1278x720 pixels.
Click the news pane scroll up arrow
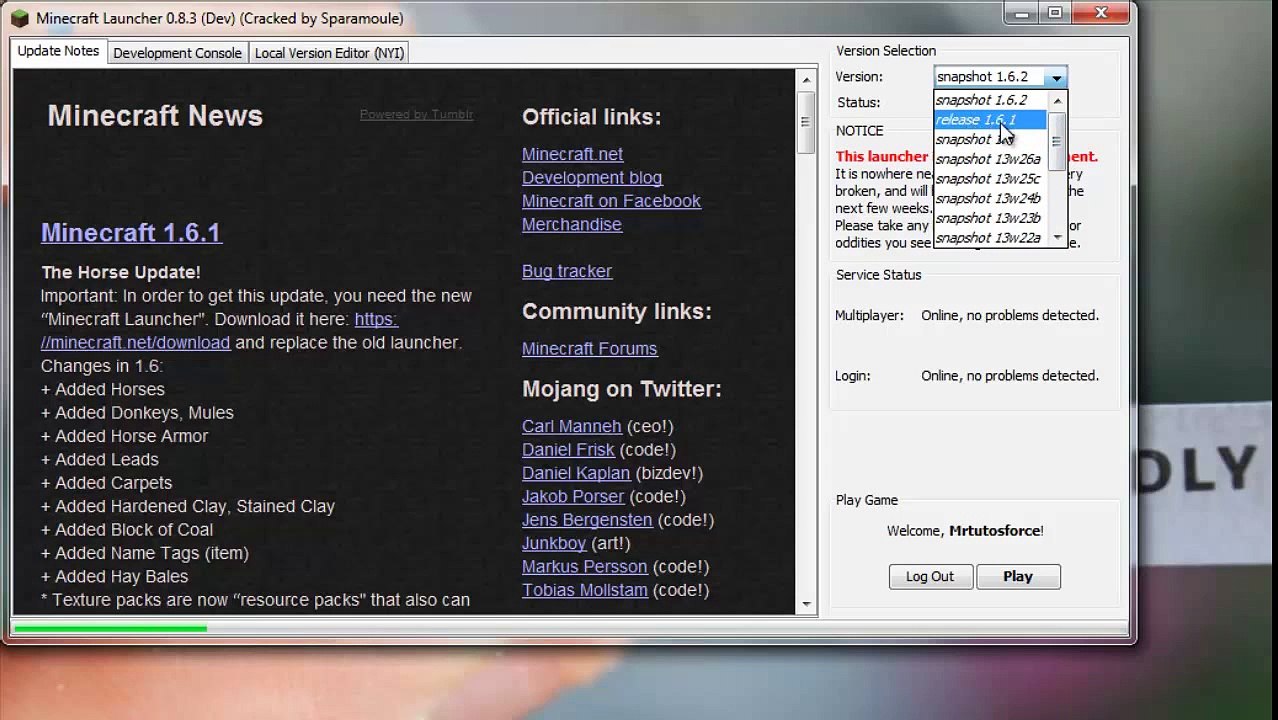pyautogui.click(x=806, y=79)
